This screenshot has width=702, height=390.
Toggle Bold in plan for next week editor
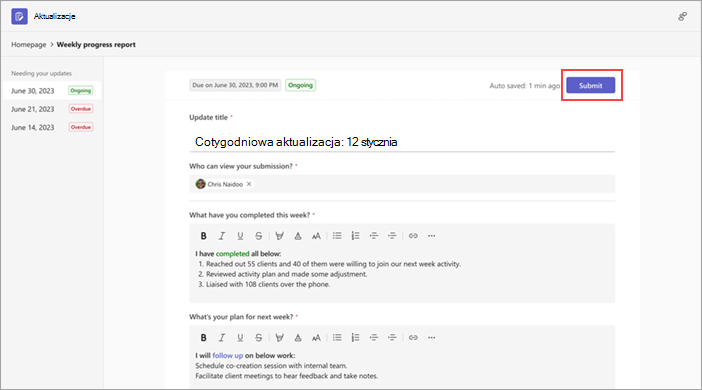point(203,338)
